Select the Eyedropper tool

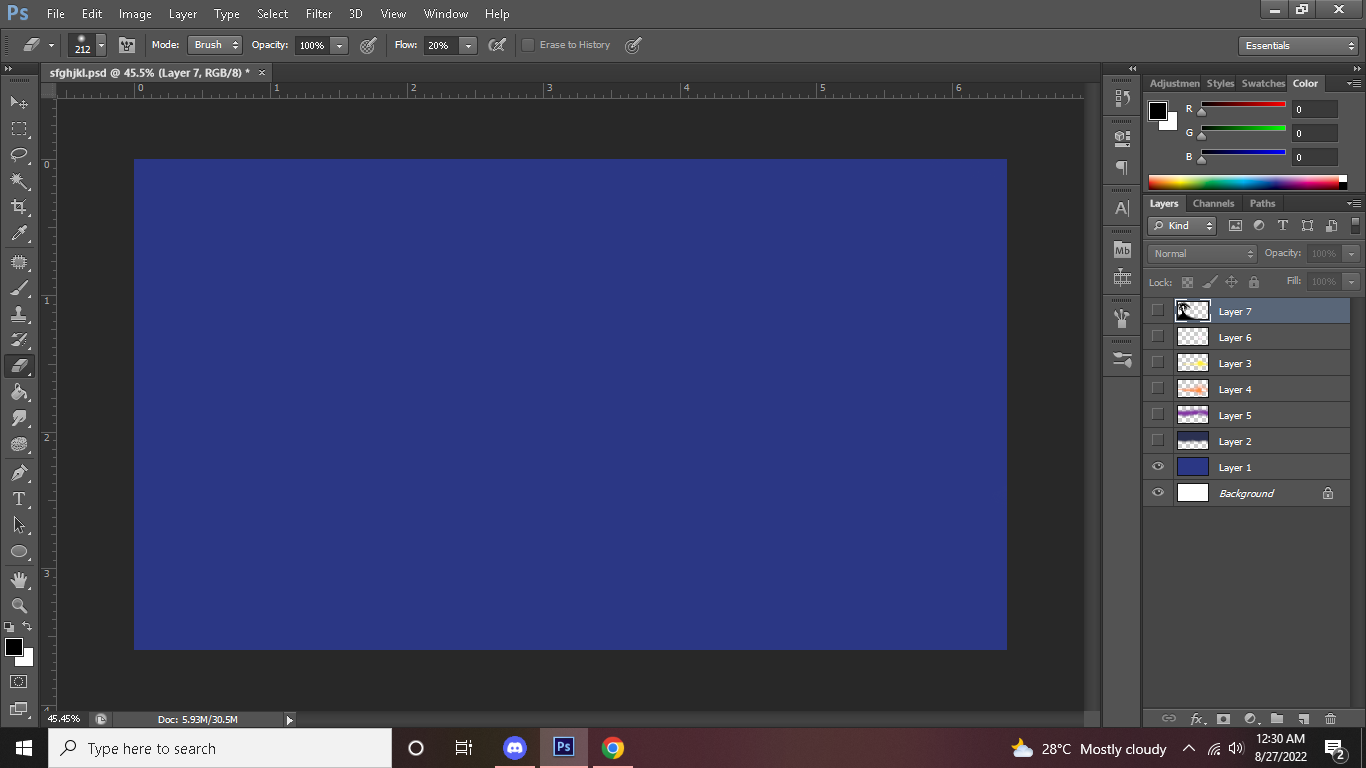pos(19,234)
